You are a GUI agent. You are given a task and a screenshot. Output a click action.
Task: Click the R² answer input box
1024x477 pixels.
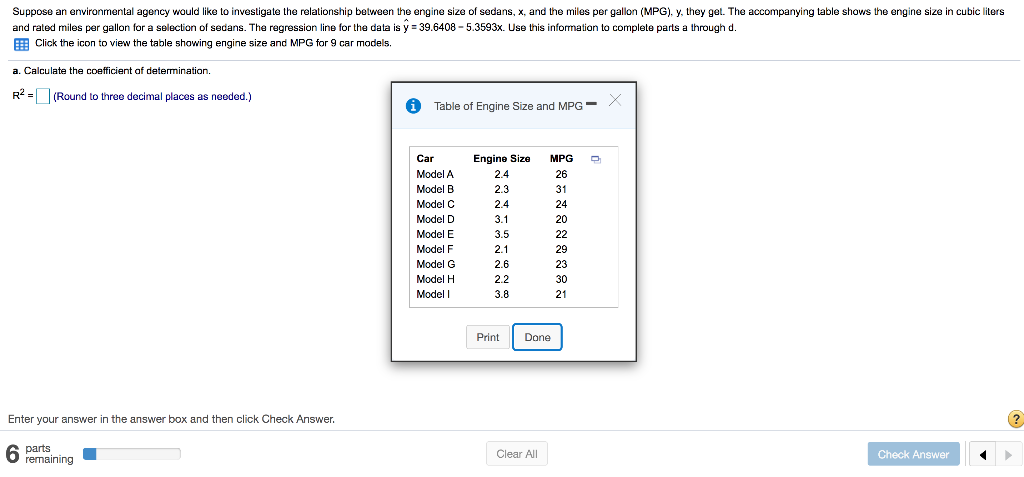[43, 96]
